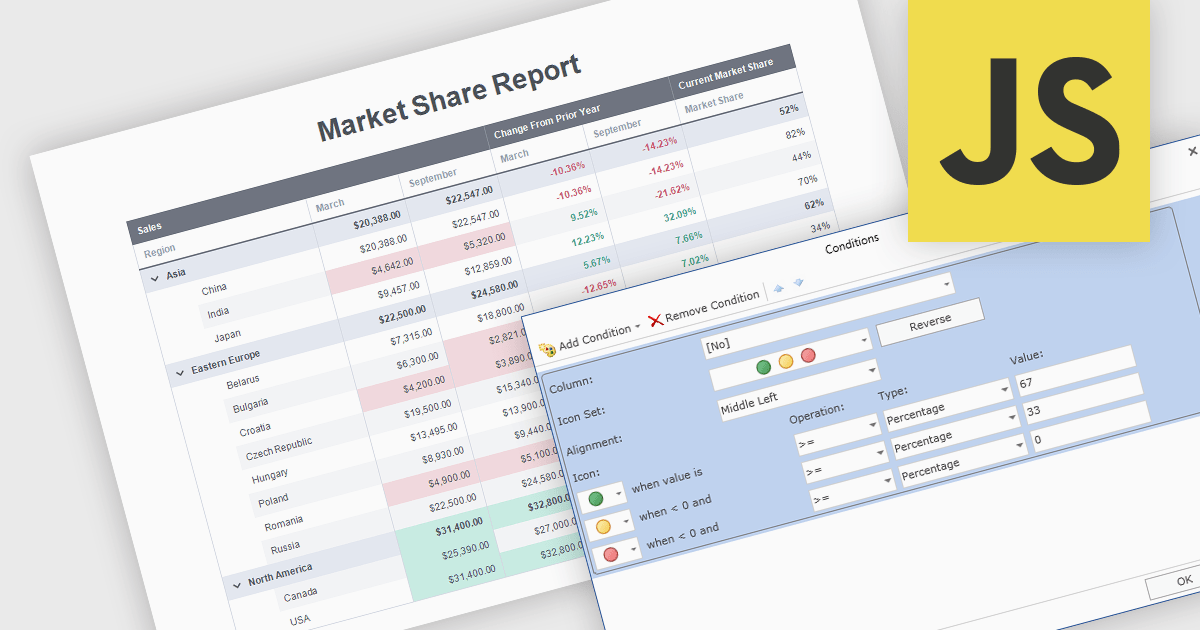
Task: Select the Hungary row
Action: [x=270, y=474]
